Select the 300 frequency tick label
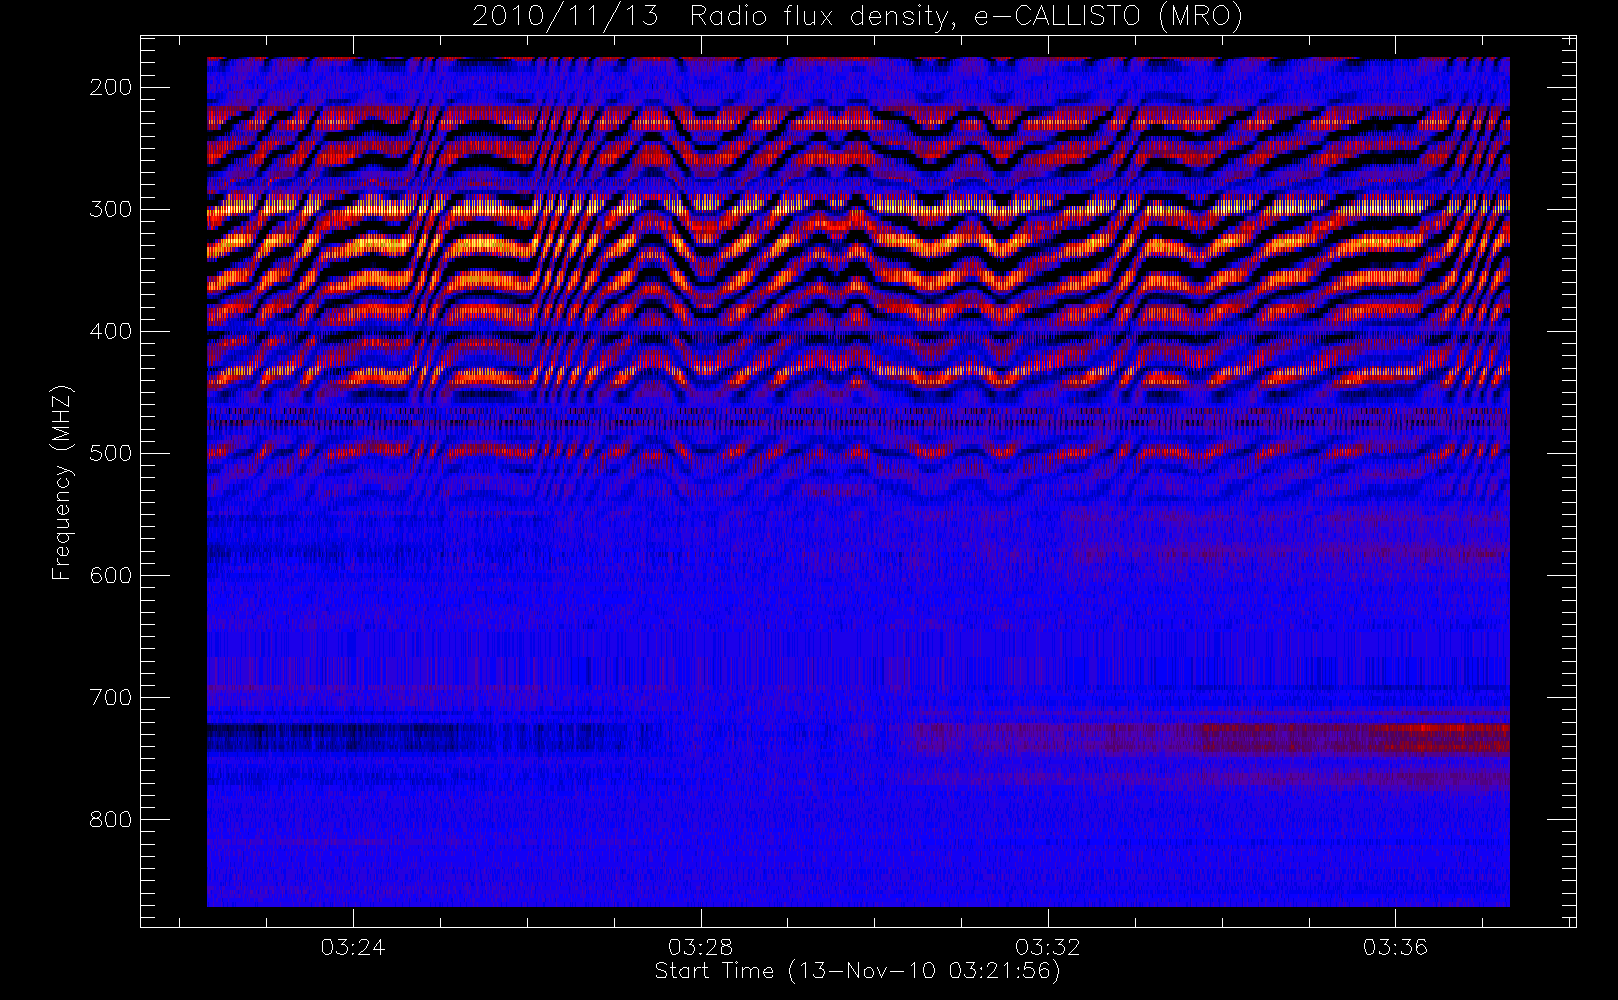Screen dimensions: 1618x1000 (x=110, y=209)
